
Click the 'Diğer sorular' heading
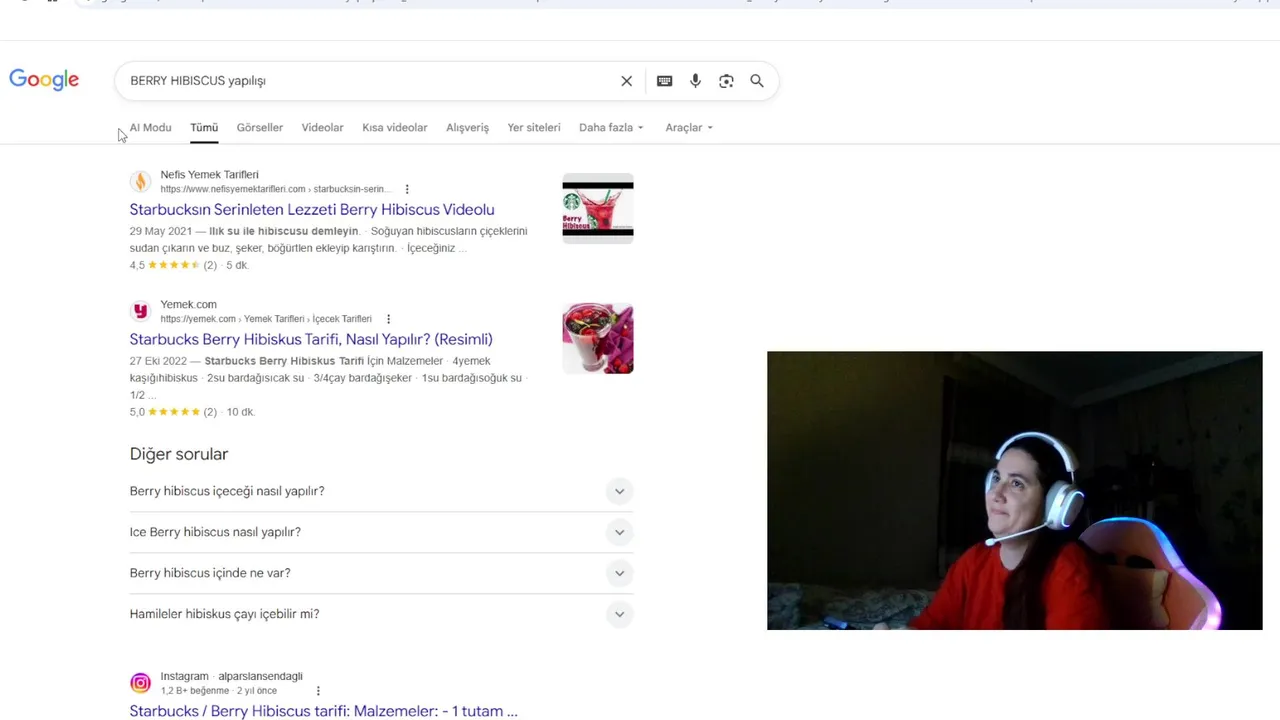coord(179,454)
